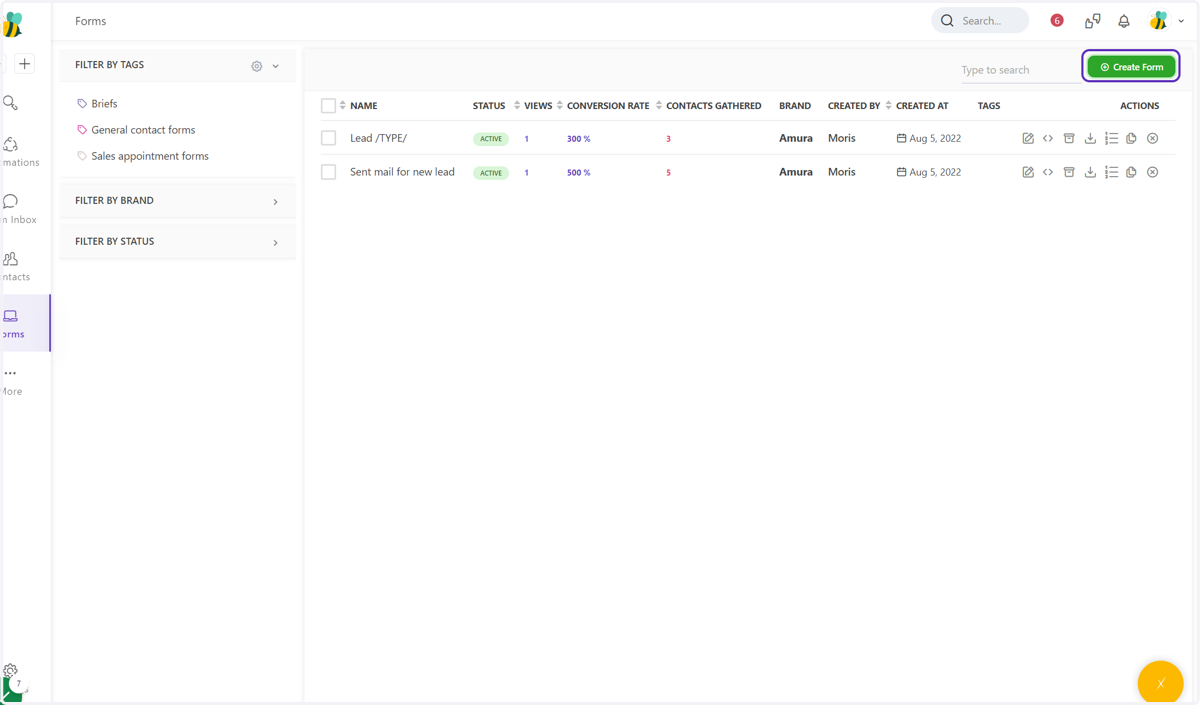
Task: Open the settings gear at sidebar bottom
Action: pos(10,671)
